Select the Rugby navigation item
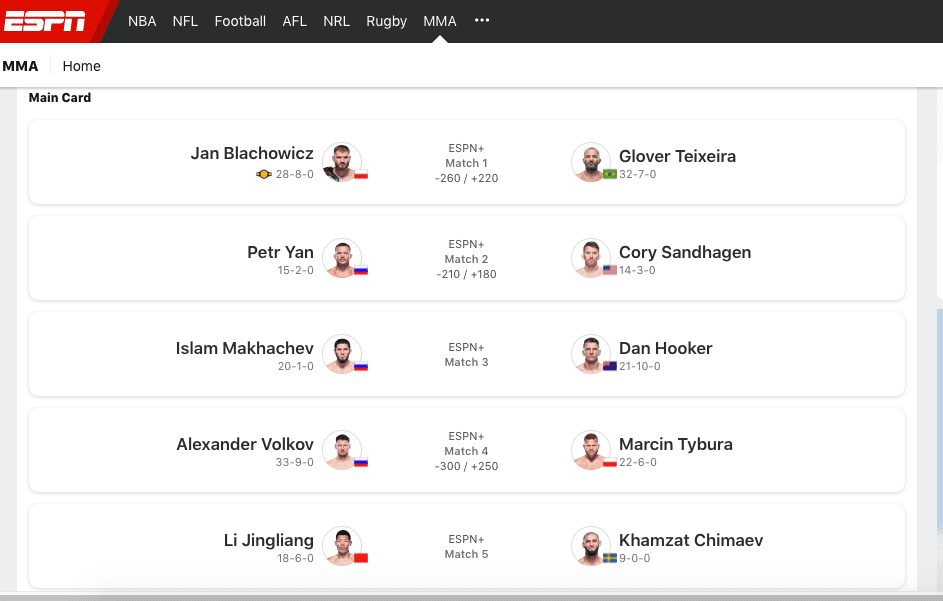The width and height of the screenshot is (943, 601). click(x=386, y=21)
